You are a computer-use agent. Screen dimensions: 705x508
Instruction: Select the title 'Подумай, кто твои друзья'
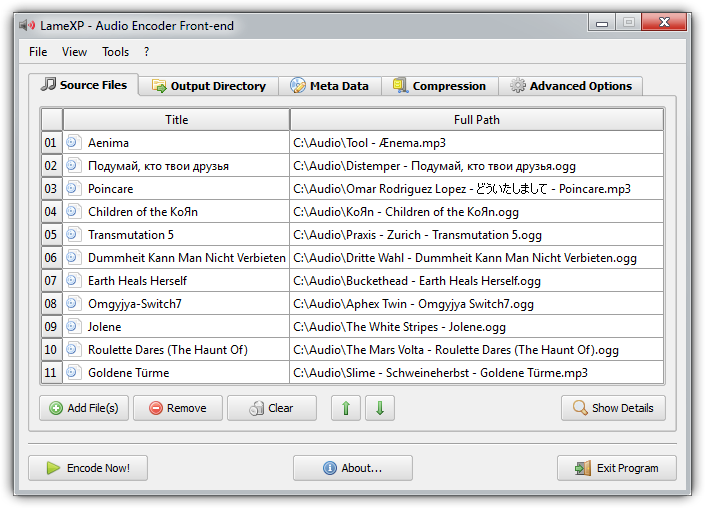point(158,166)
